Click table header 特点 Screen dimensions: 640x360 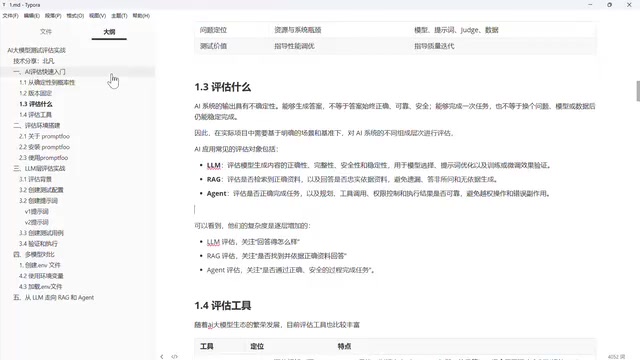[344, 346]
